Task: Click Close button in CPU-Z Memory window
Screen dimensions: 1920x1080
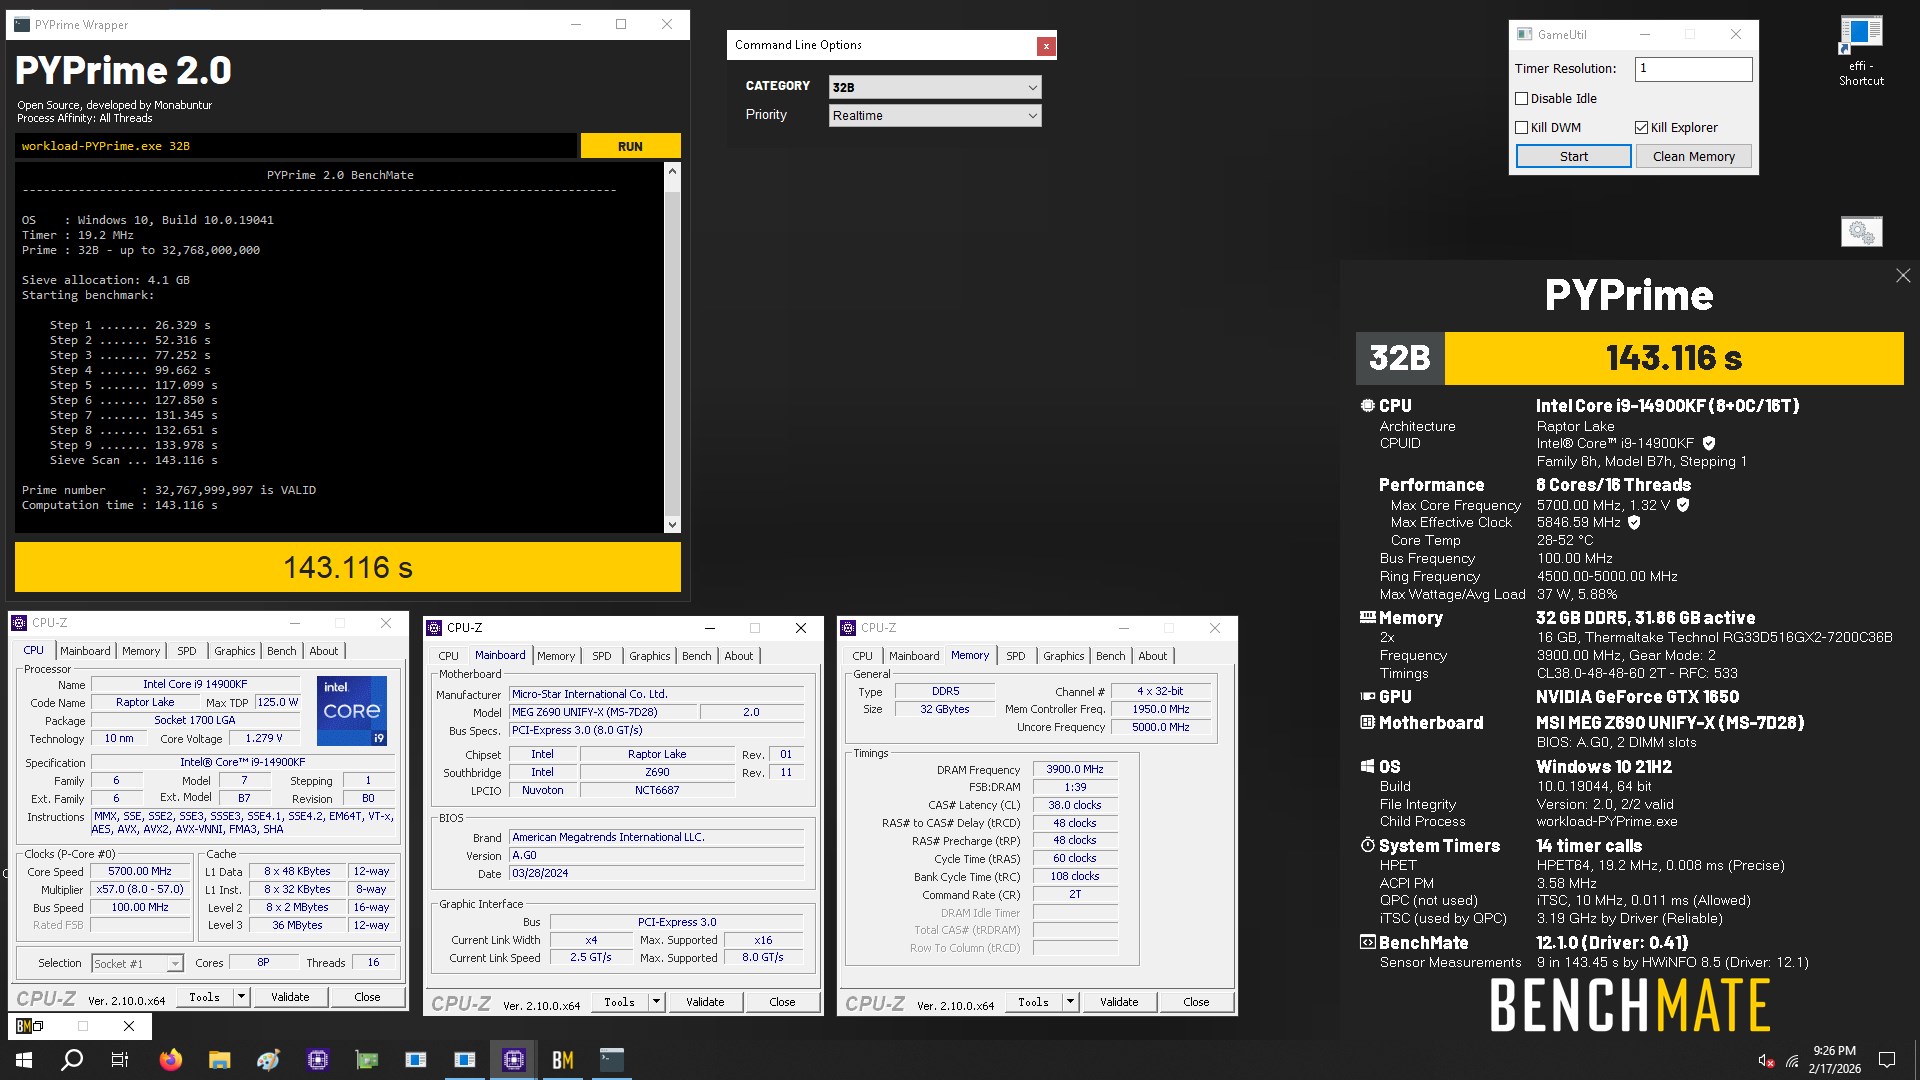Action: [x=1196, y=1002]
